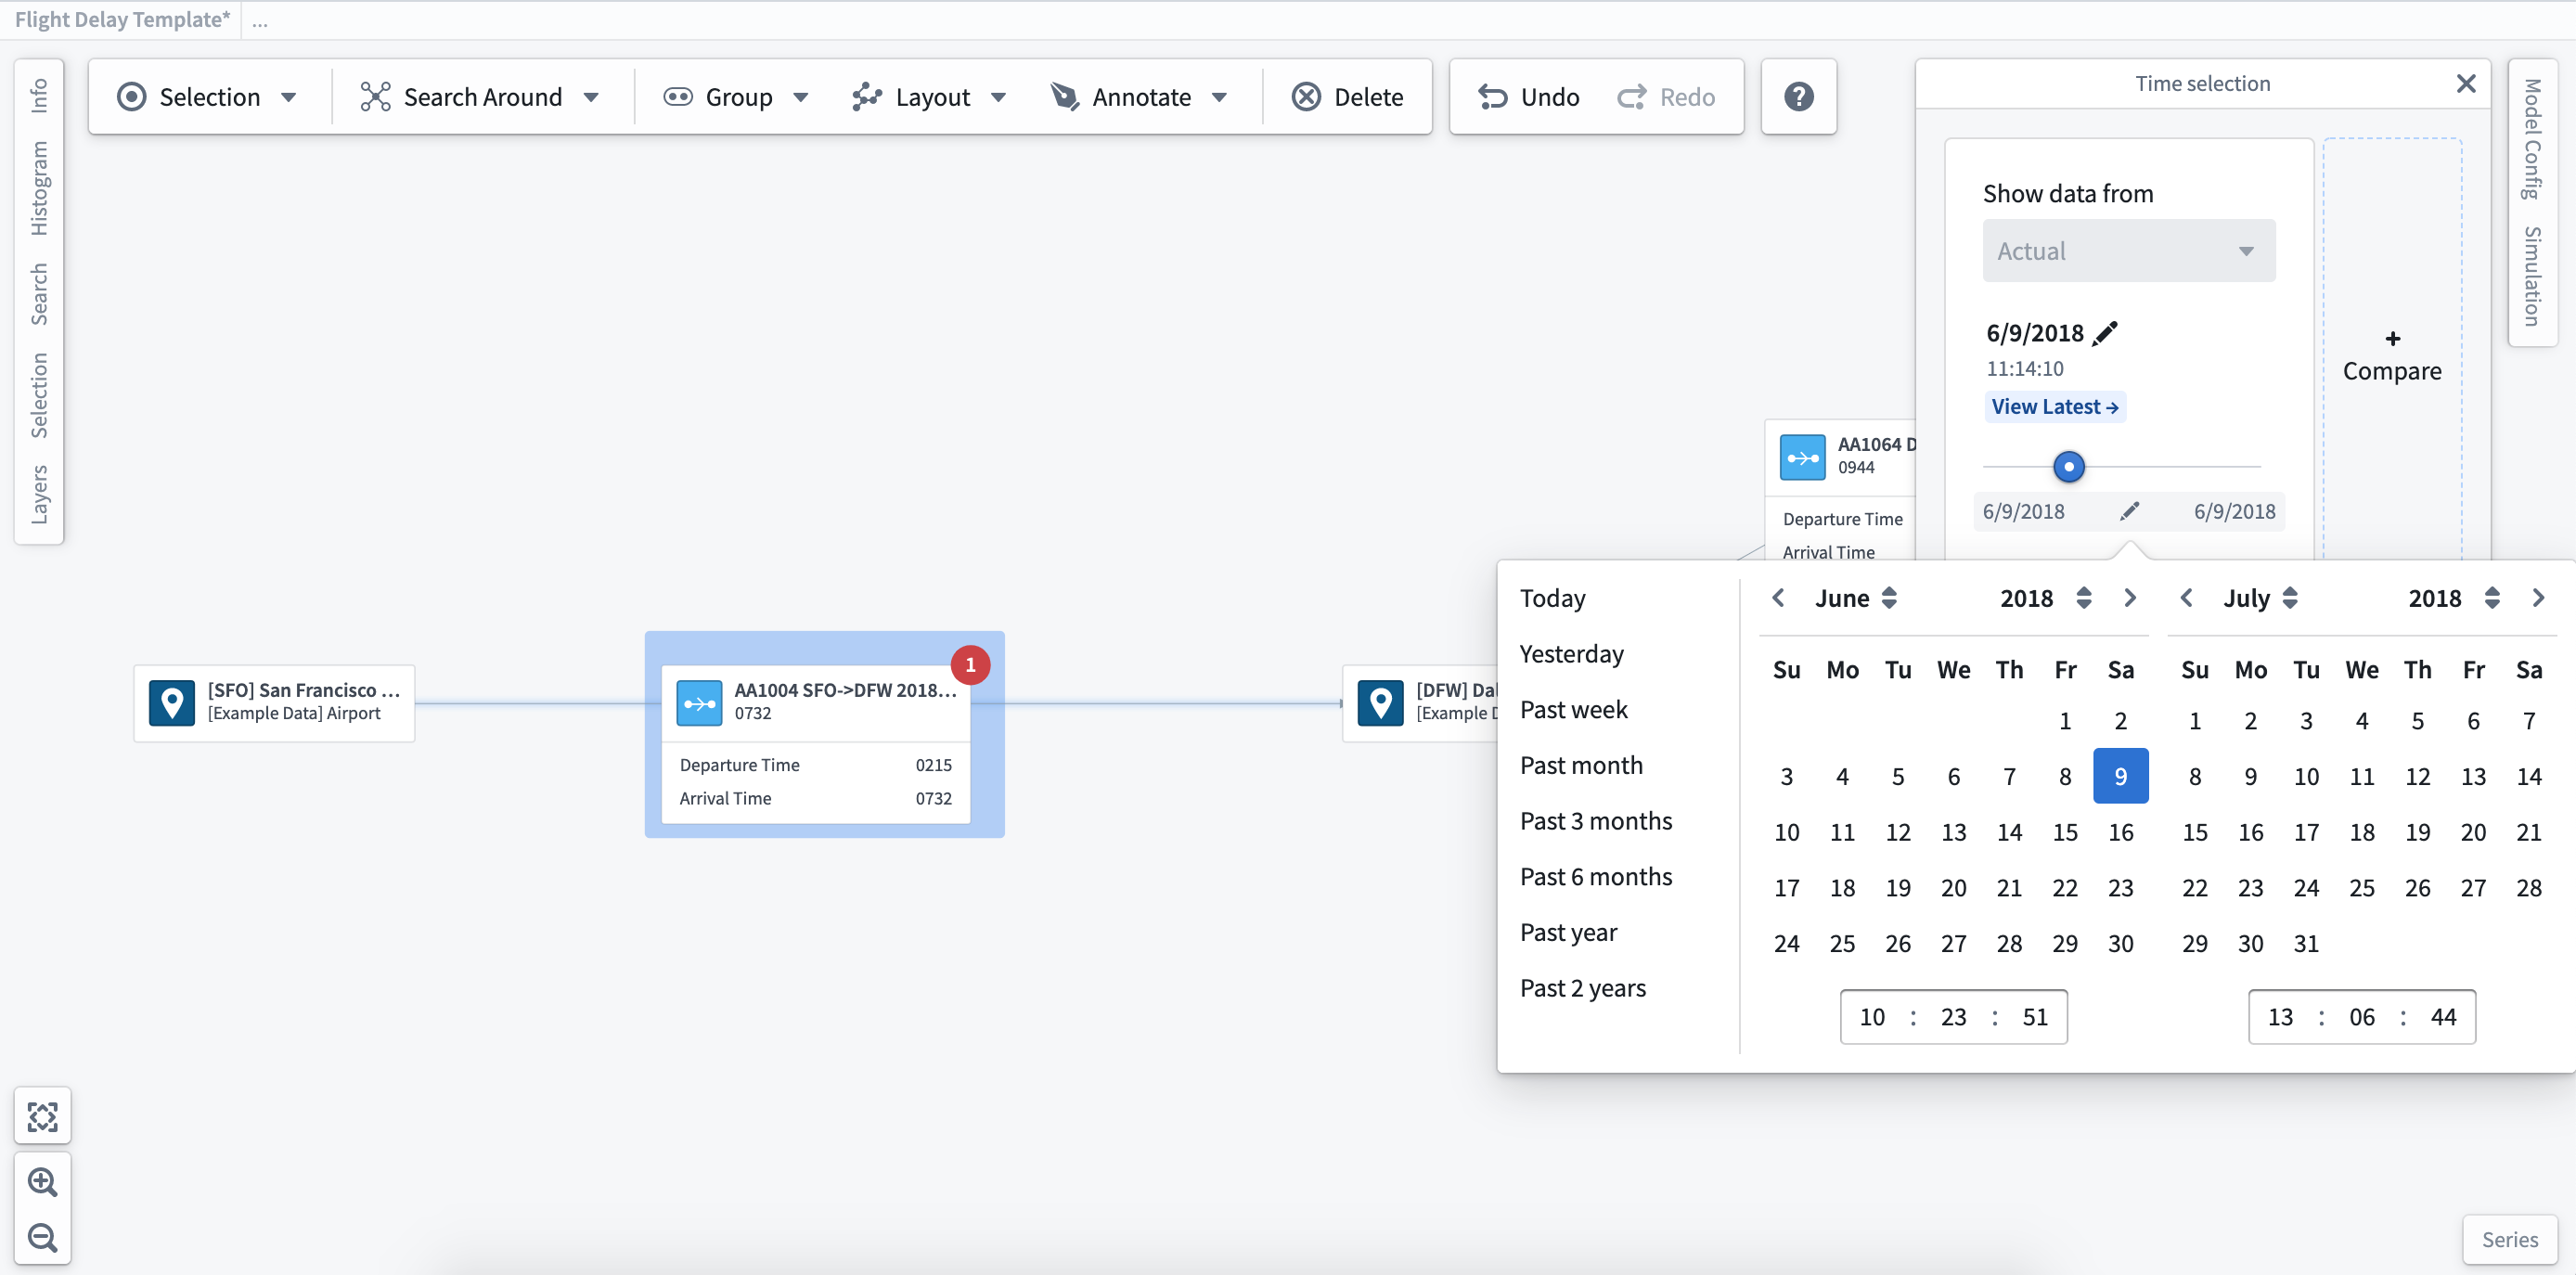Open the Info side tab
Screen dimensions: 2576x1275
coord(39,95)
